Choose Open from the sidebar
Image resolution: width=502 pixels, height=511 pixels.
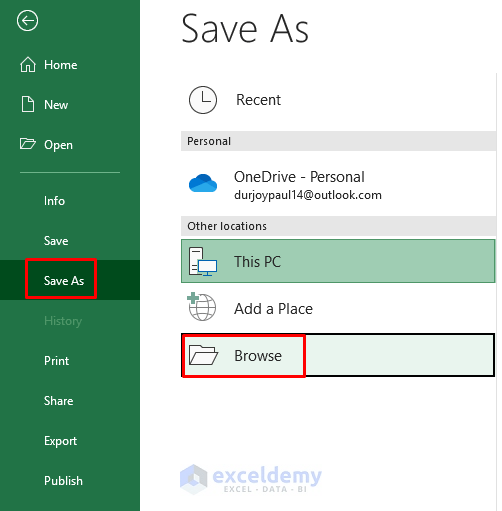pyautogui.click(x=70, y=145)
